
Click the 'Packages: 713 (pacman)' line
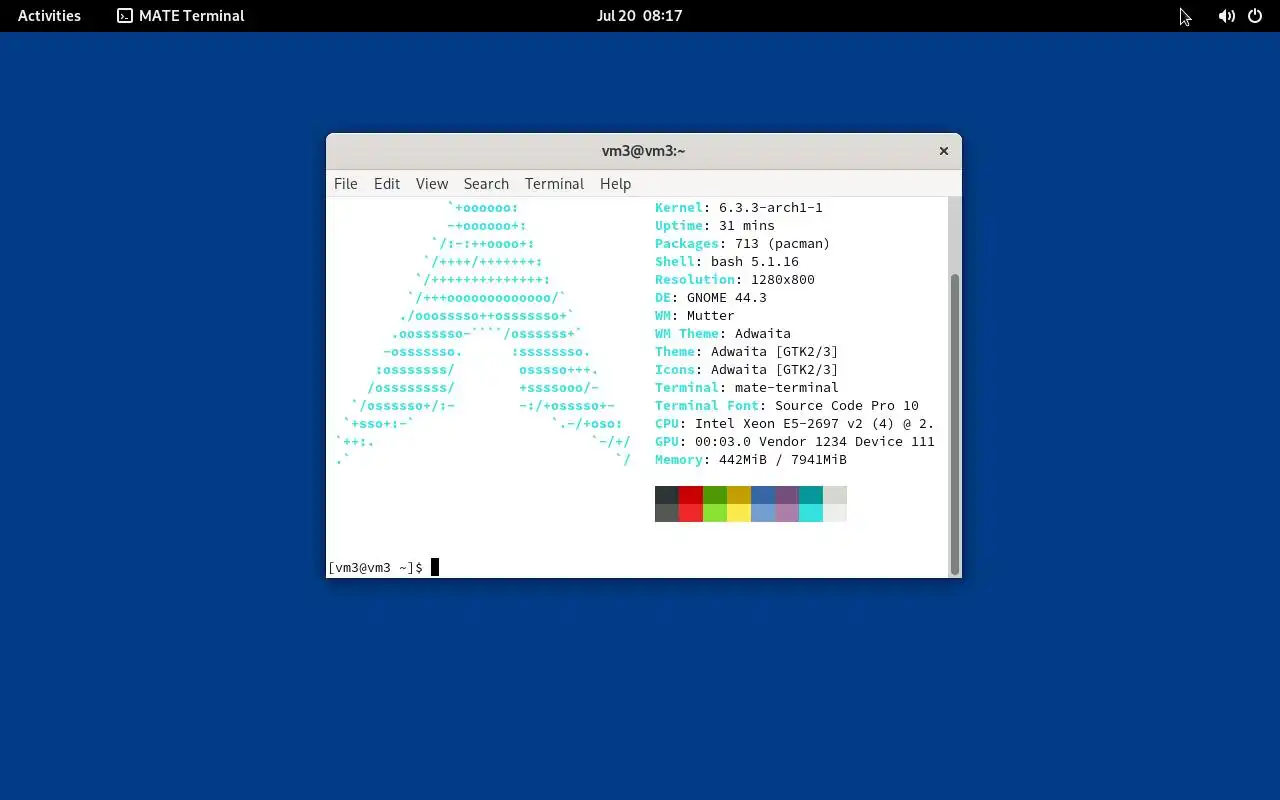click(x=743, y=244)
